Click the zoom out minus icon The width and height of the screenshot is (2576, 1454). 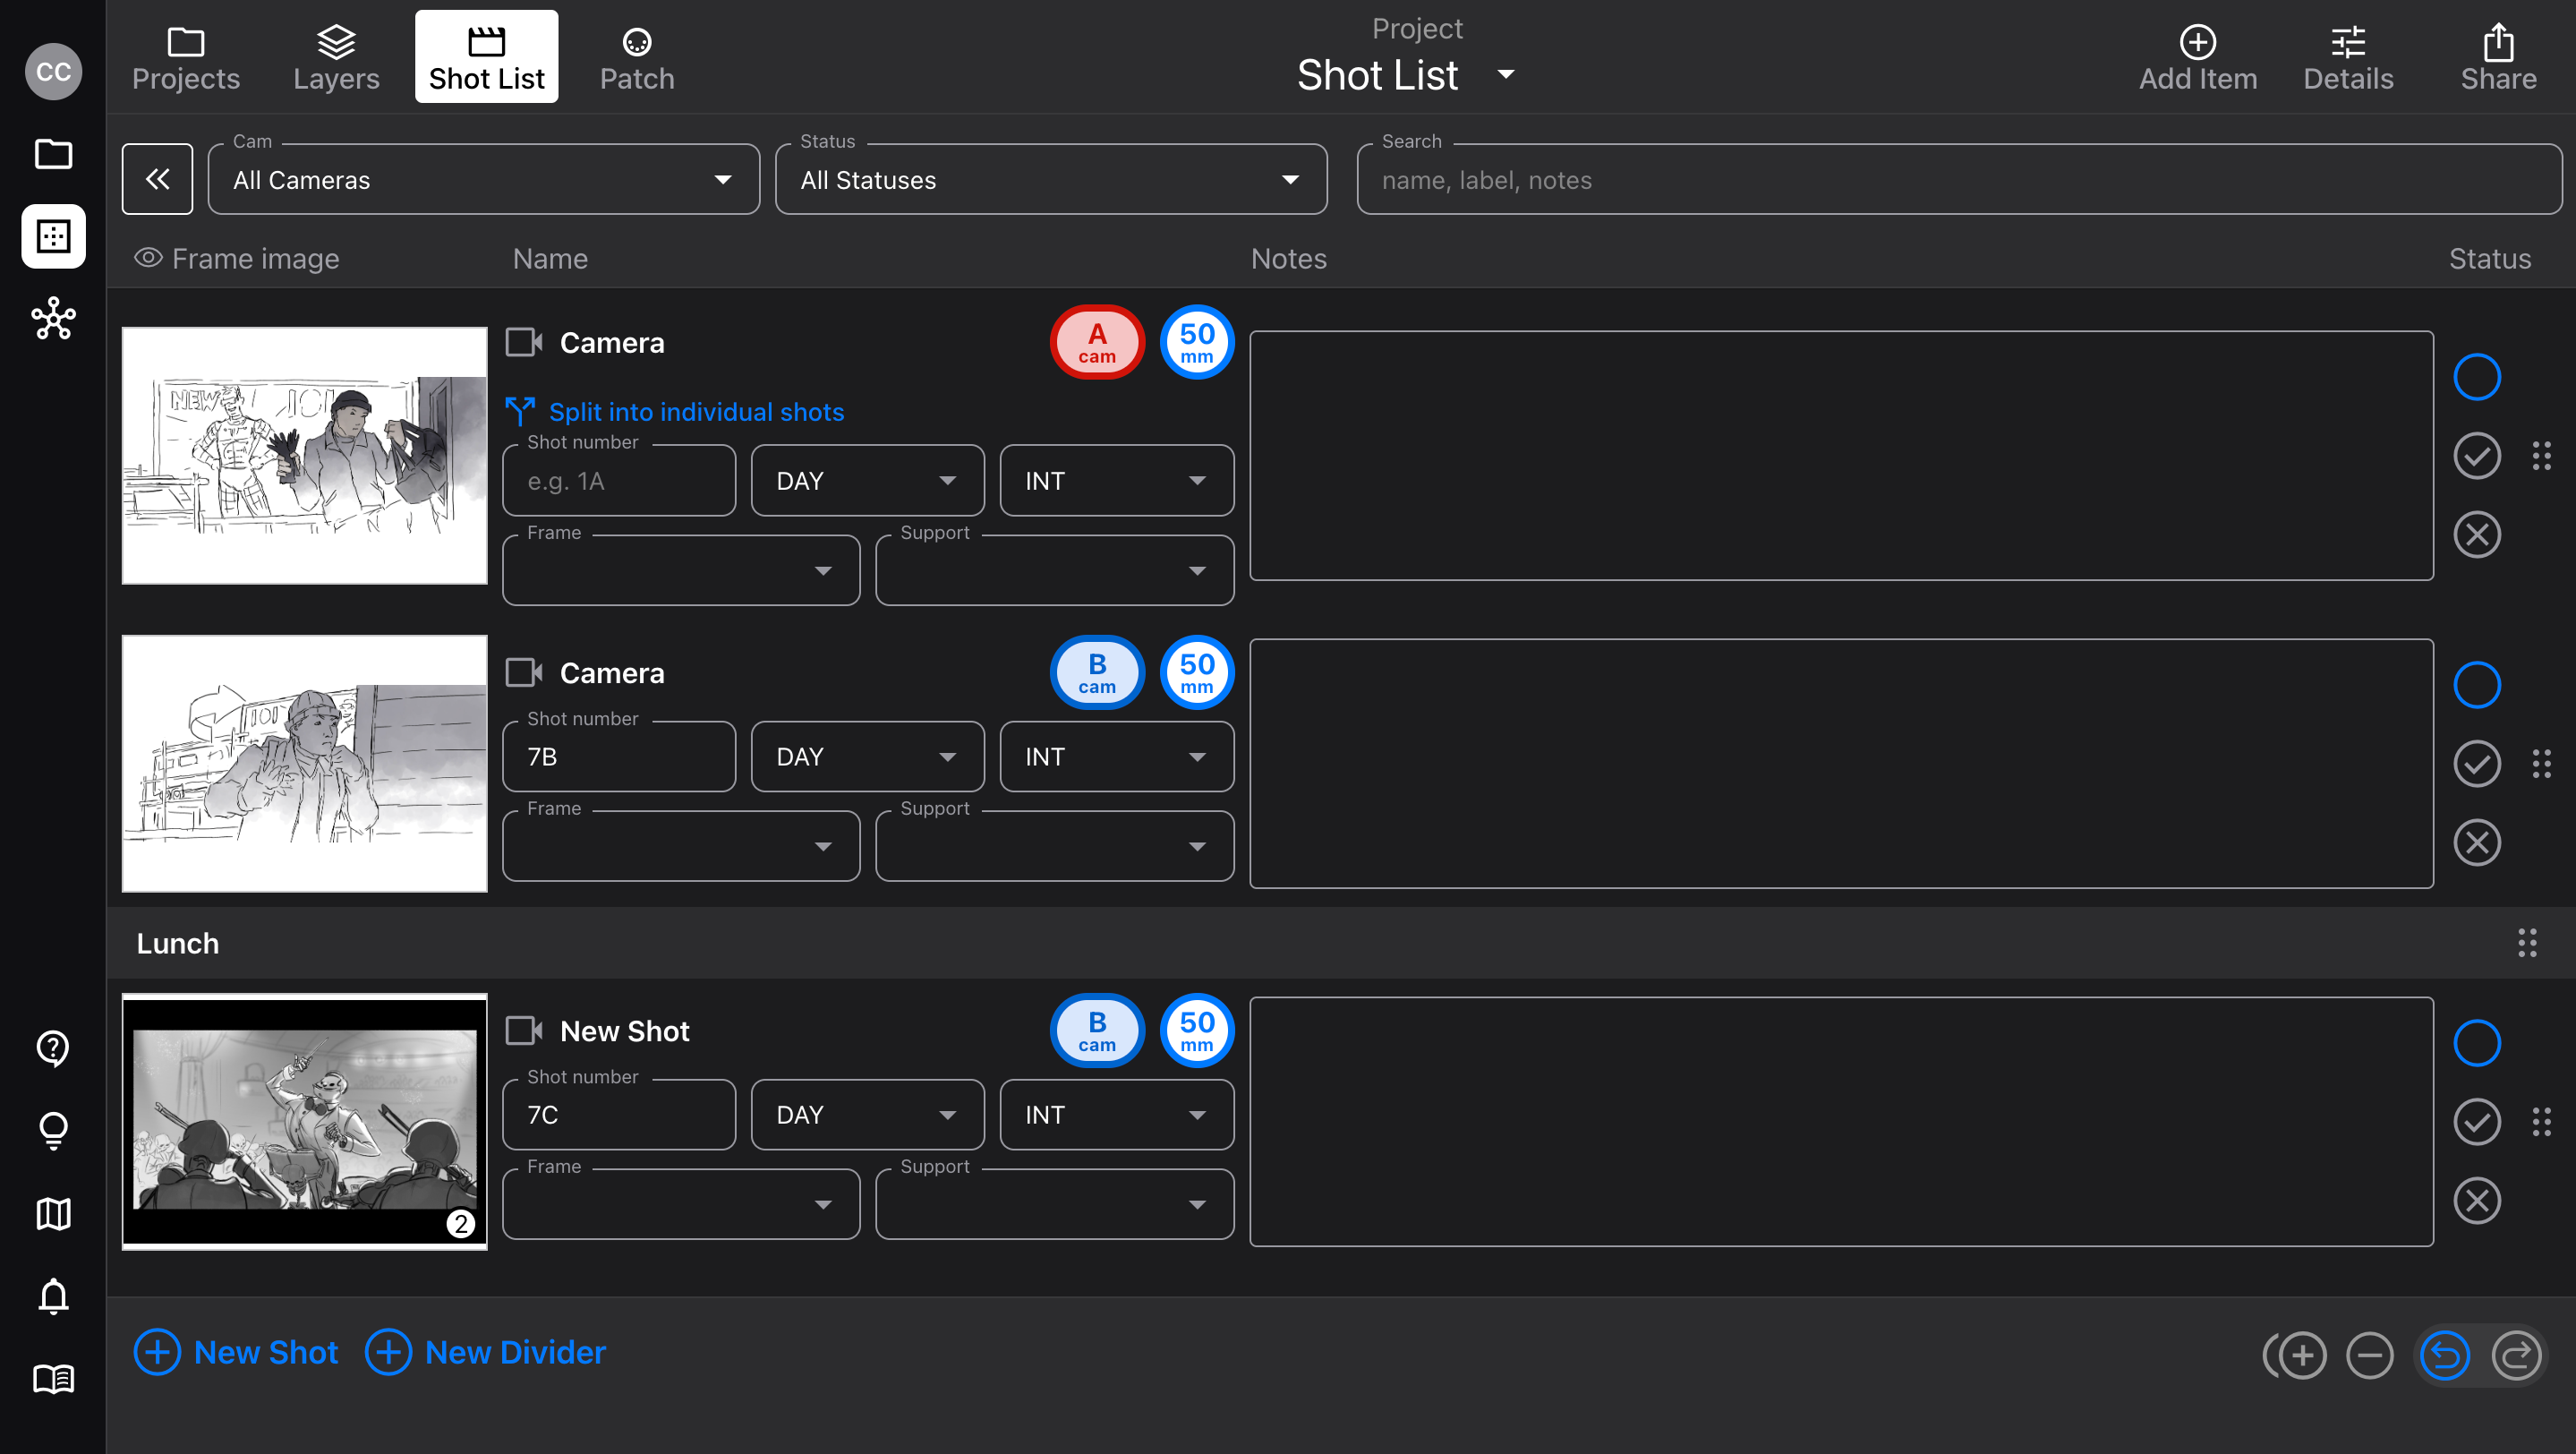pos(2370,1356)
